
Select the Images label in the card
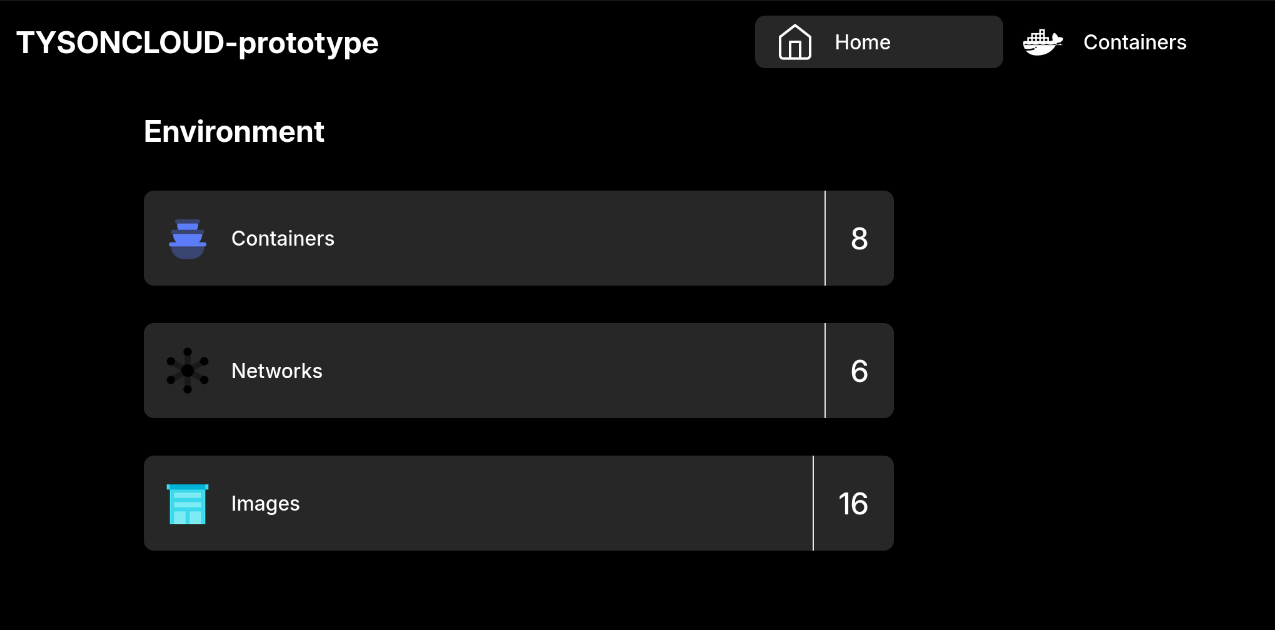(x=266, y=504)
